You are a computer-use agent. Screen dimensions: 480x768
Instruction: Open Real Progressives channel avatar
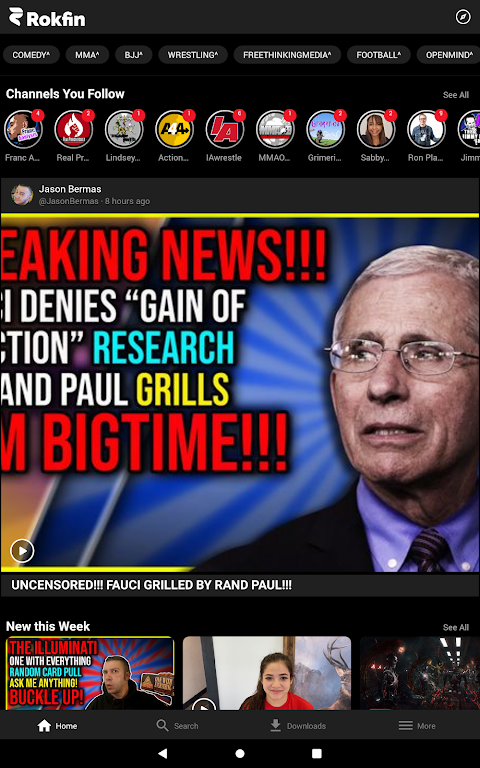click(73, 129)
